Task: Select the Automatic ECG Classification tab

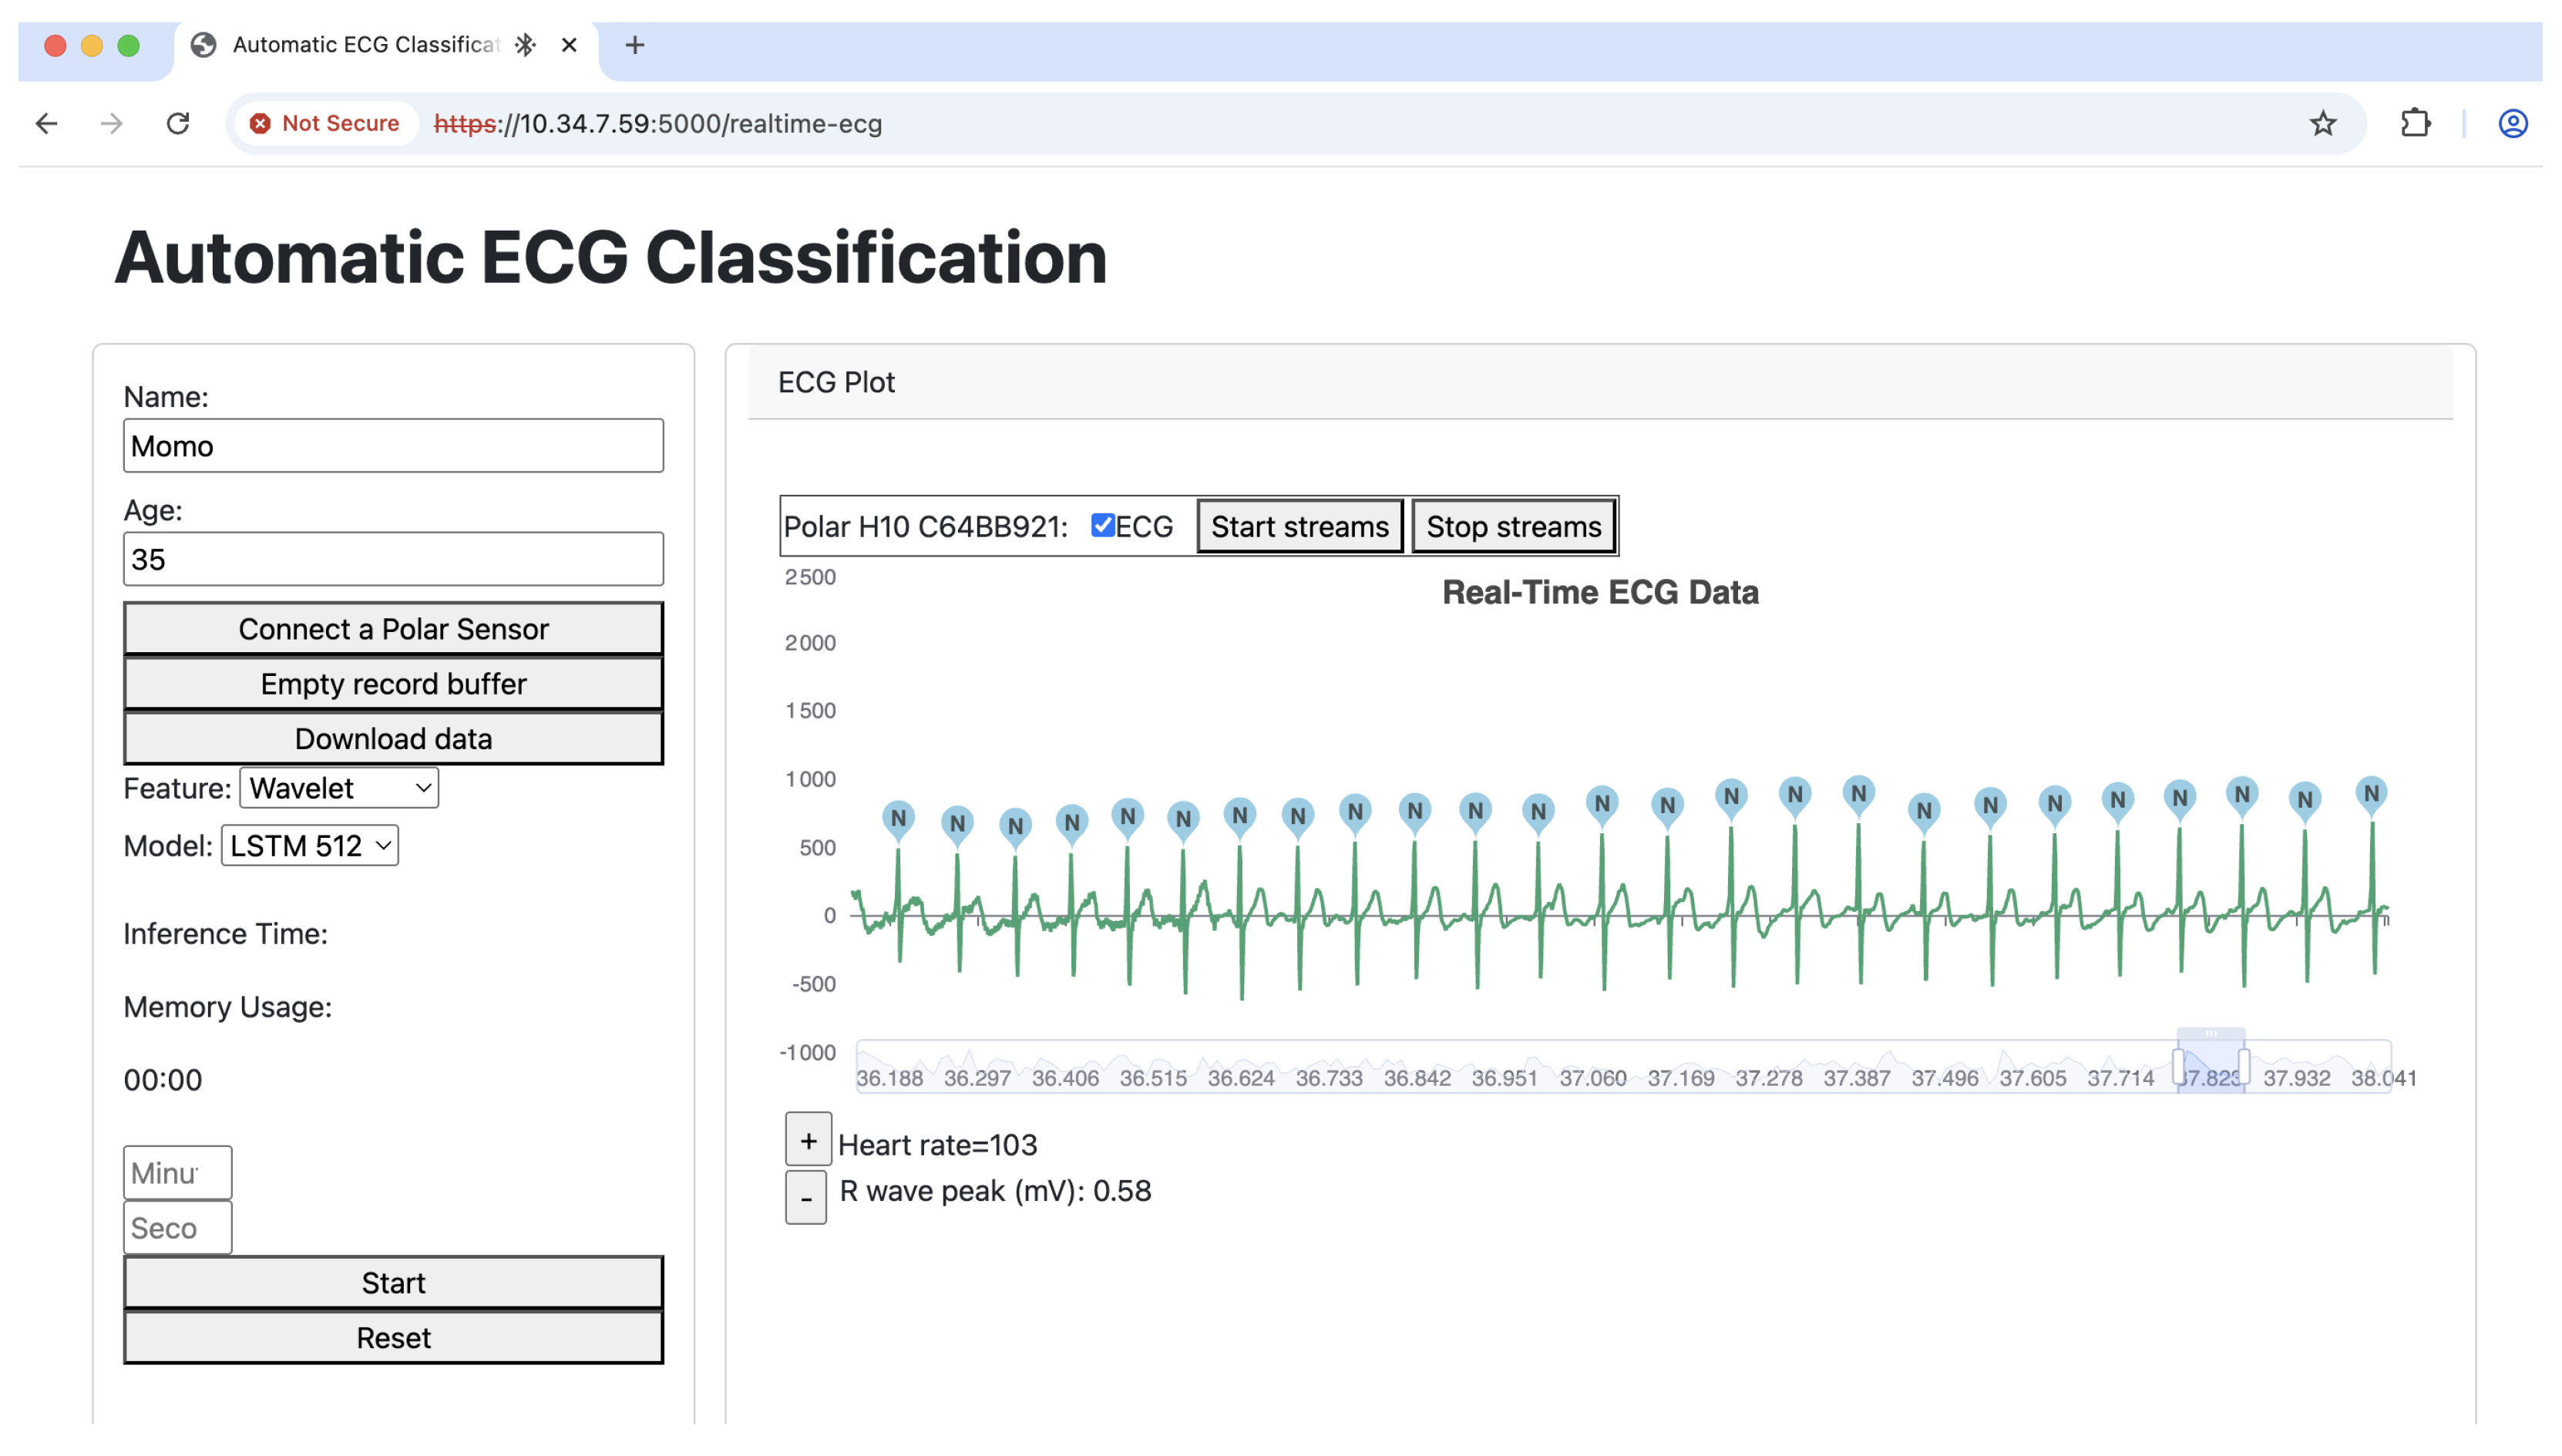Action: pos(365,45)
